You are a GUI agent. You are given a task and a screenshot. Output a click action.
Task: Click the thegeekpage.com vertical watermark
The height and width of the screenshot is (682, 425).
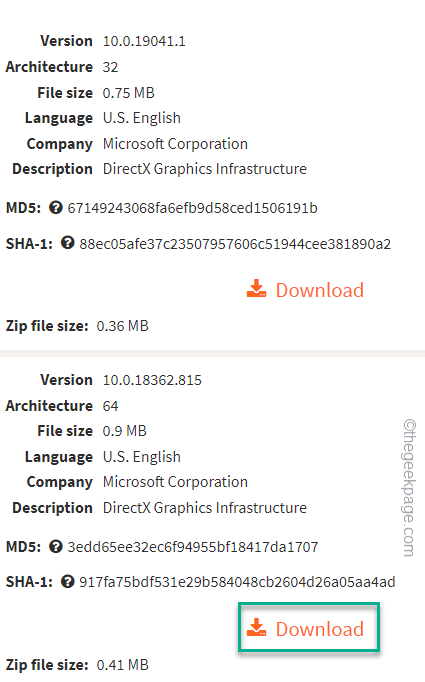(409, 488)
